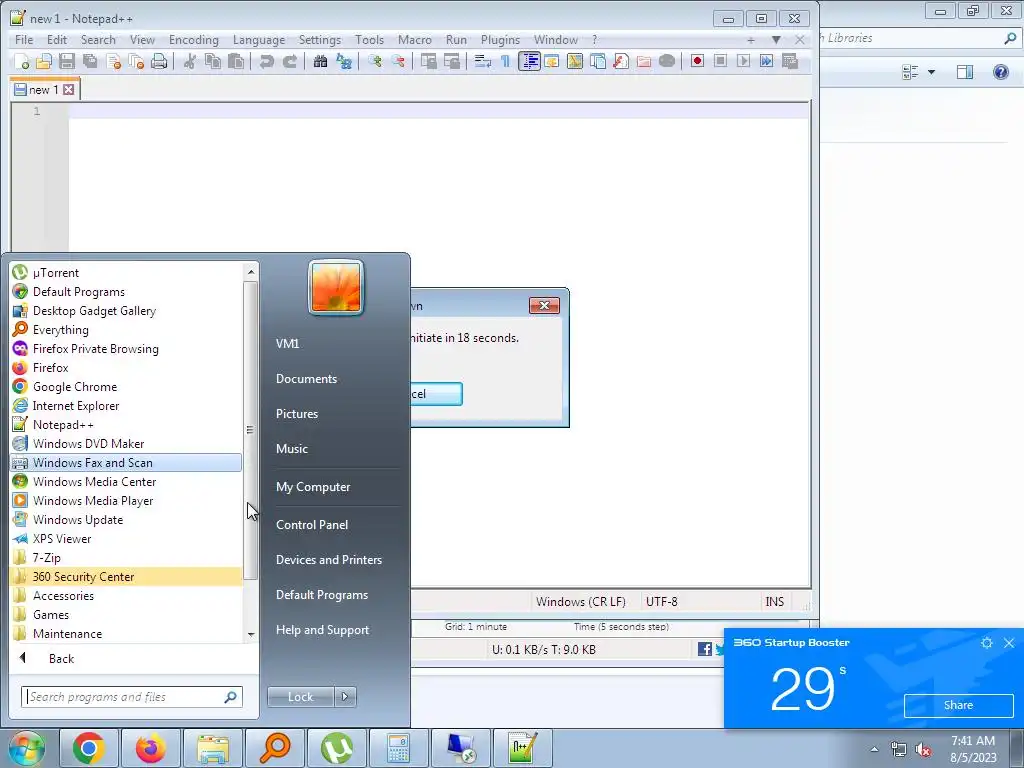This screenshot has width=1024, height=768.
Task: Open Windows Fax and Scan entry
Action: tap(126, 462)
